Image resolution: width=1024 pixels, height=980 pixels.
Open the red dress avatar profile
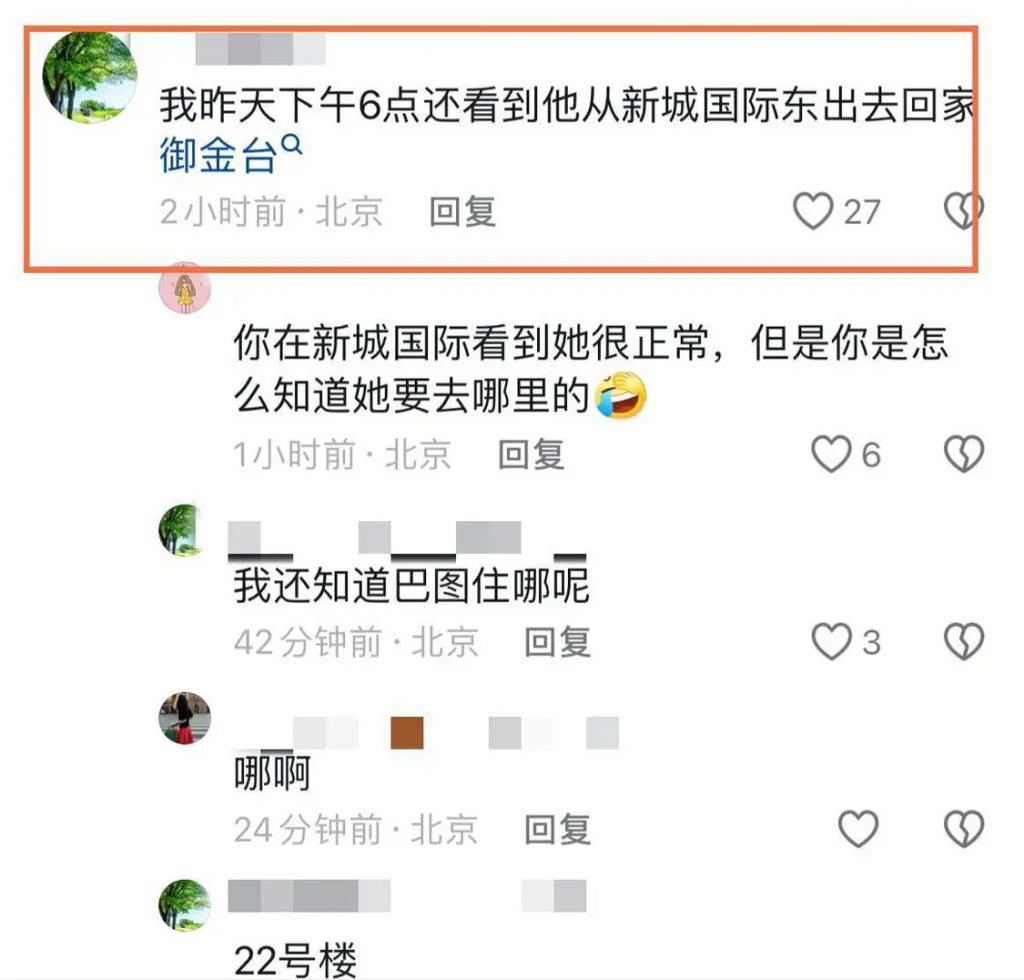tap(185, 718)
